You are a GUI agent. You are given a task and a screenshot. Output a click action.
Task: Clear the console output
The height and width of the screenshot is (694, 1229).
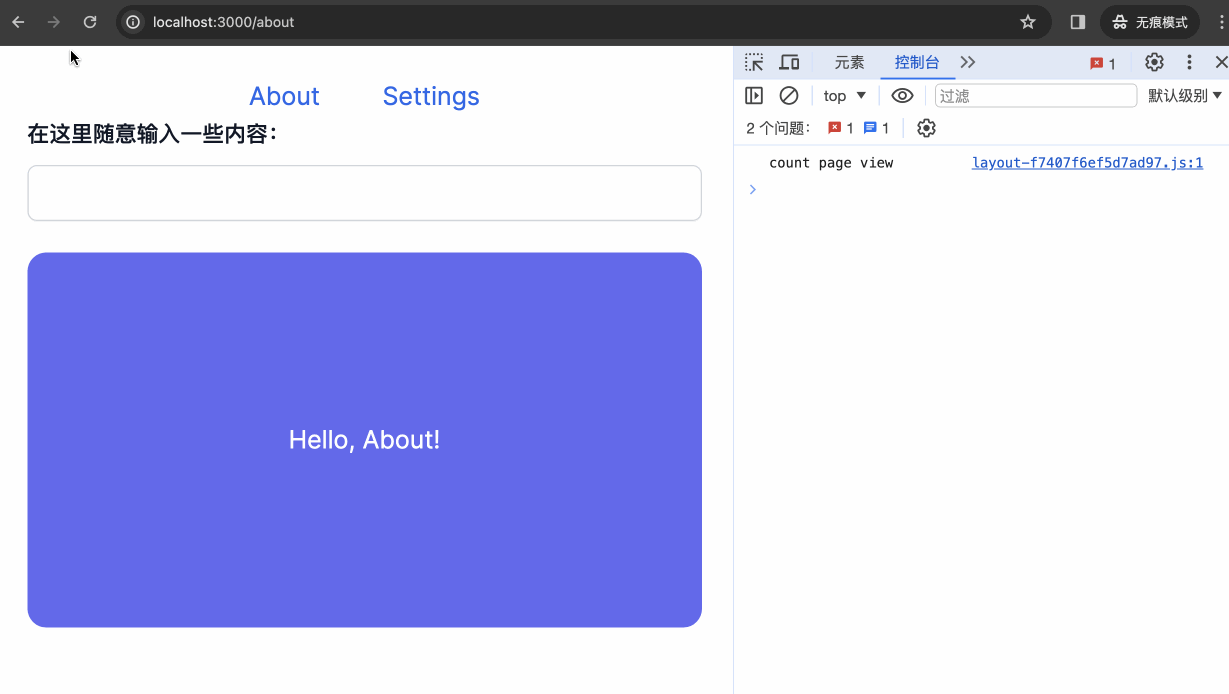pos(789,95)
